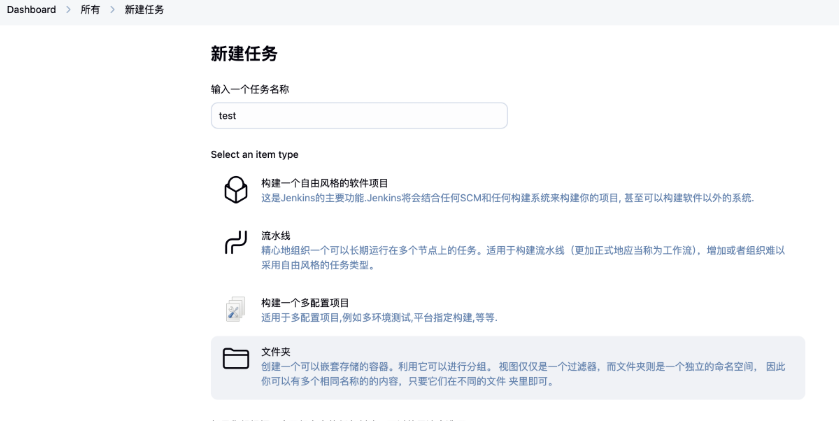
Task: Click the multi-configuration project icon
Action: pos(235,309)
